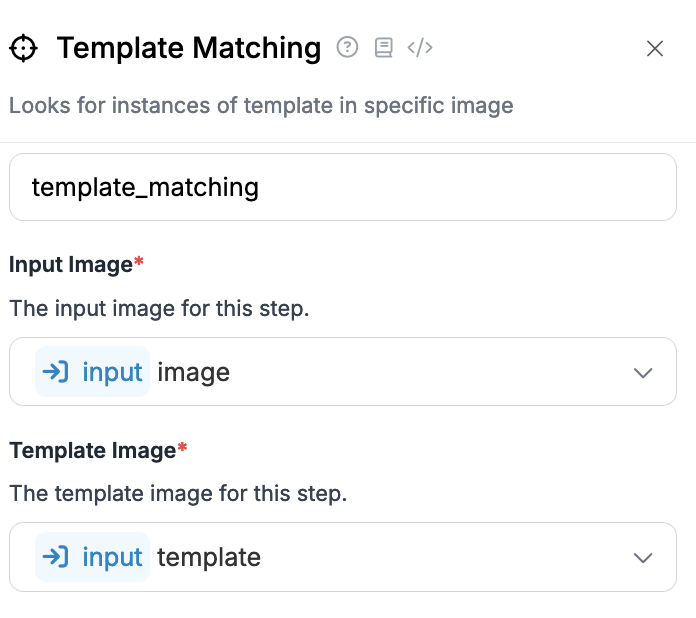Screen dimensions: 696x618
Task: Open the documentation book icon
Action: tap(384, 48)
